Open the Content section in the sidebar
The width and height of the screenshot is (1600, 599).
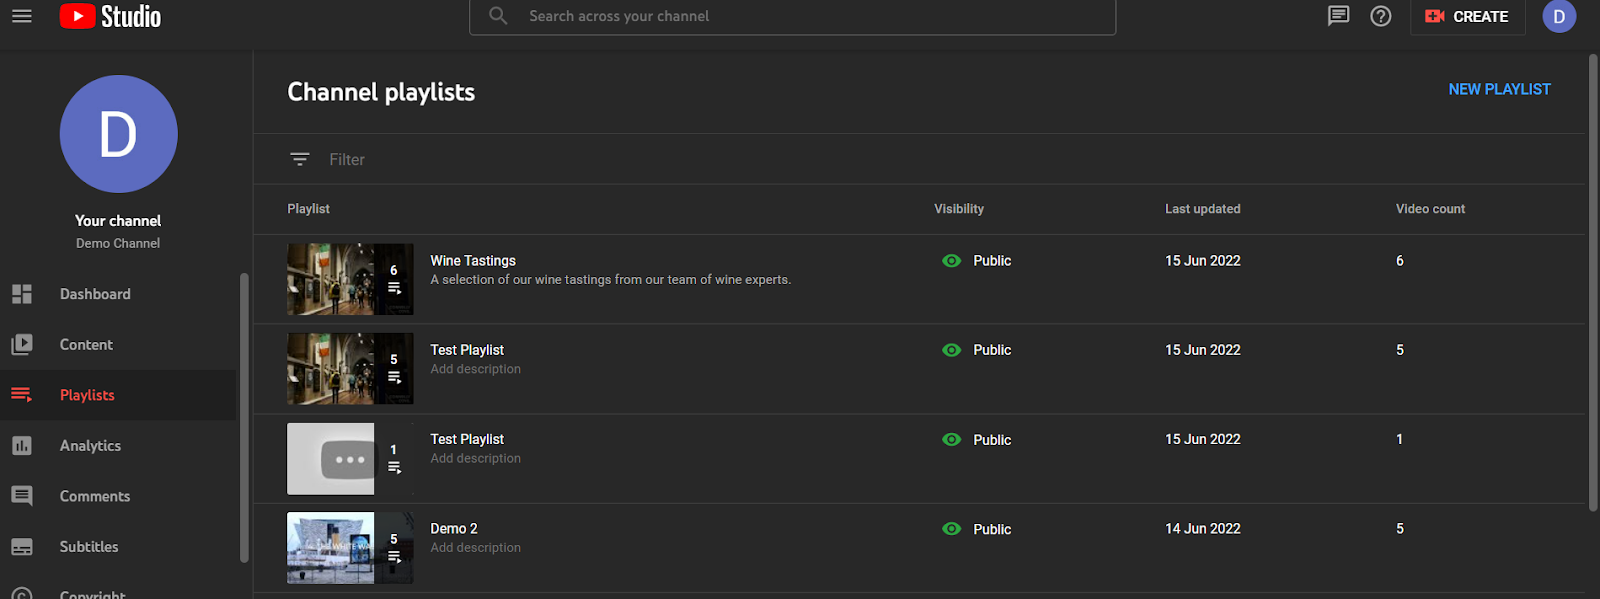86,345
